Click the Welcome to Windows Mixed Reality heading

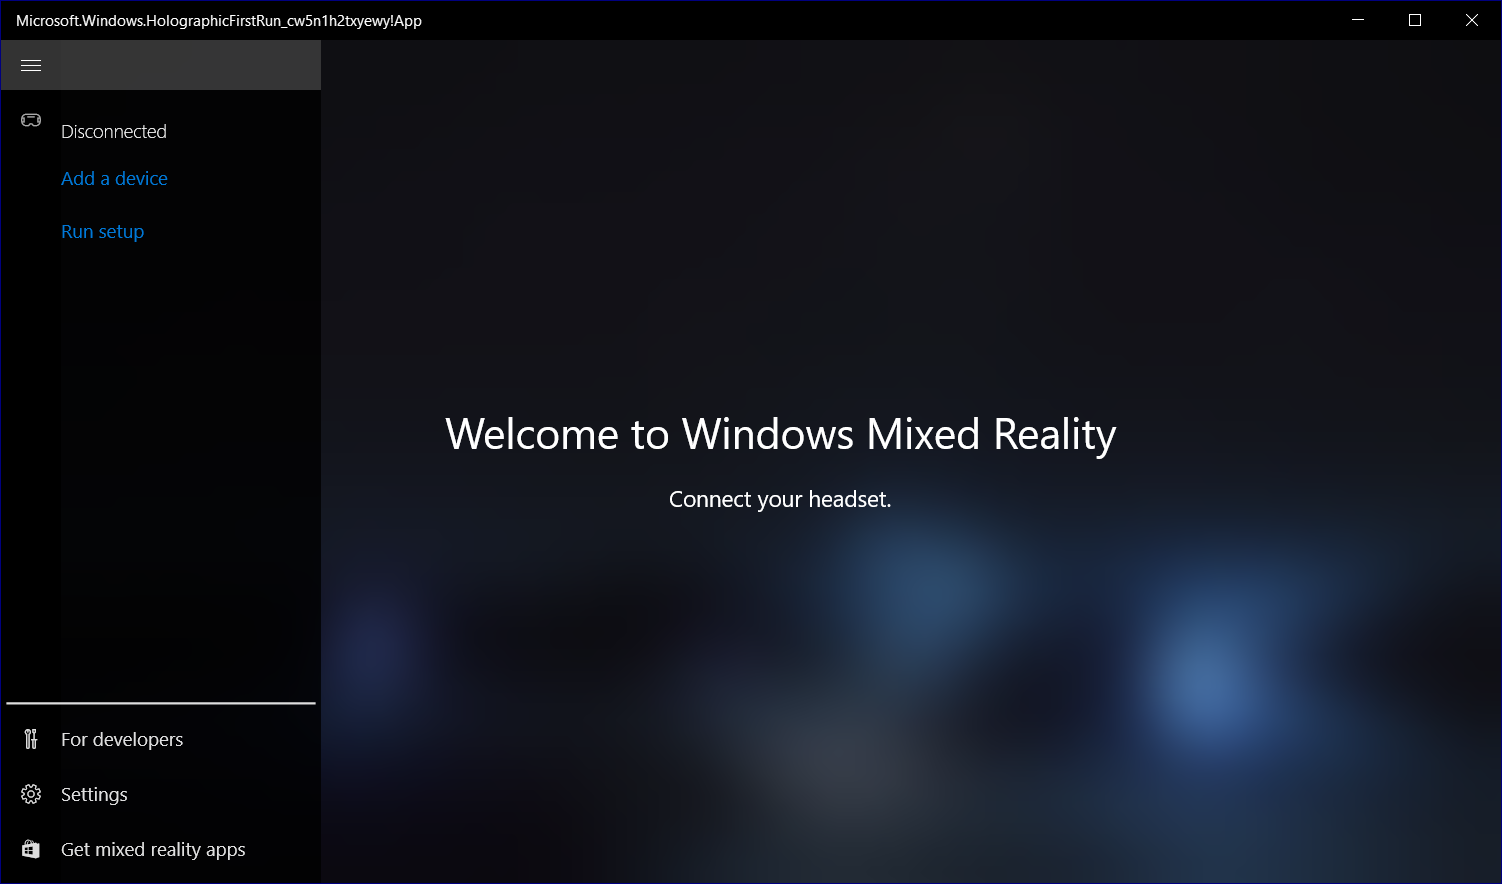tap(780, 435)
